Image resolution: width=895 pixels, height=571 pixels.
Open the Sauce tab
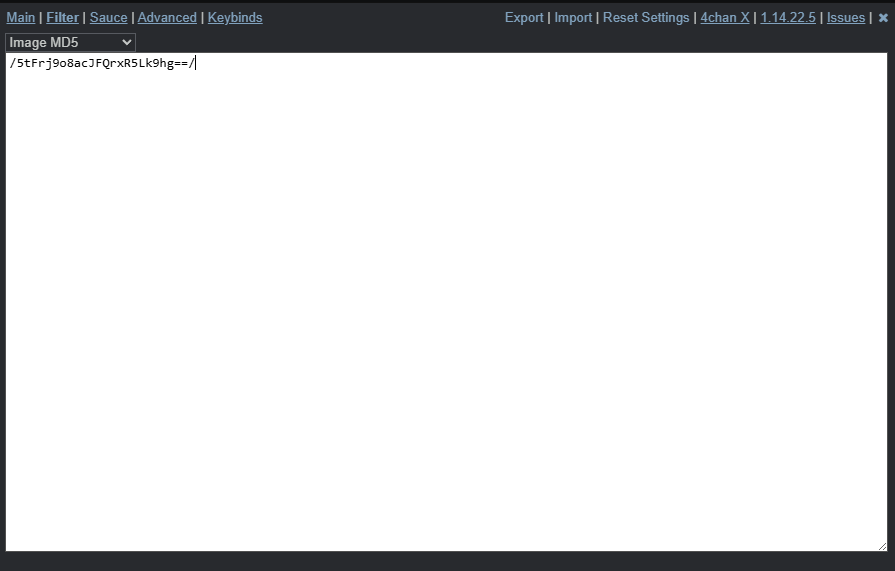108,18
